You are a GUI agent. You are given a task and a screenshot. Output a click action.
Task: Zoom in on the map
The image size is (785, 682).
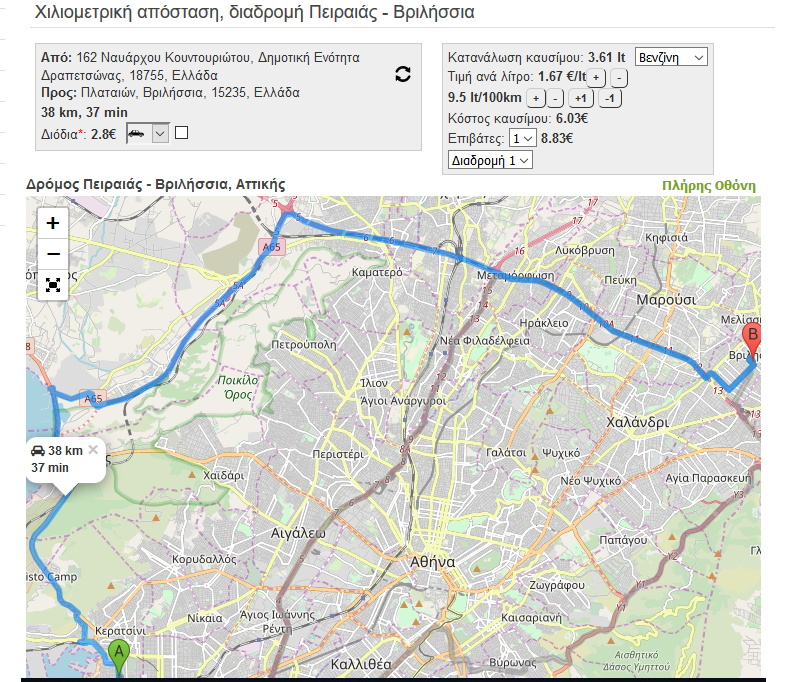[53, 223]
